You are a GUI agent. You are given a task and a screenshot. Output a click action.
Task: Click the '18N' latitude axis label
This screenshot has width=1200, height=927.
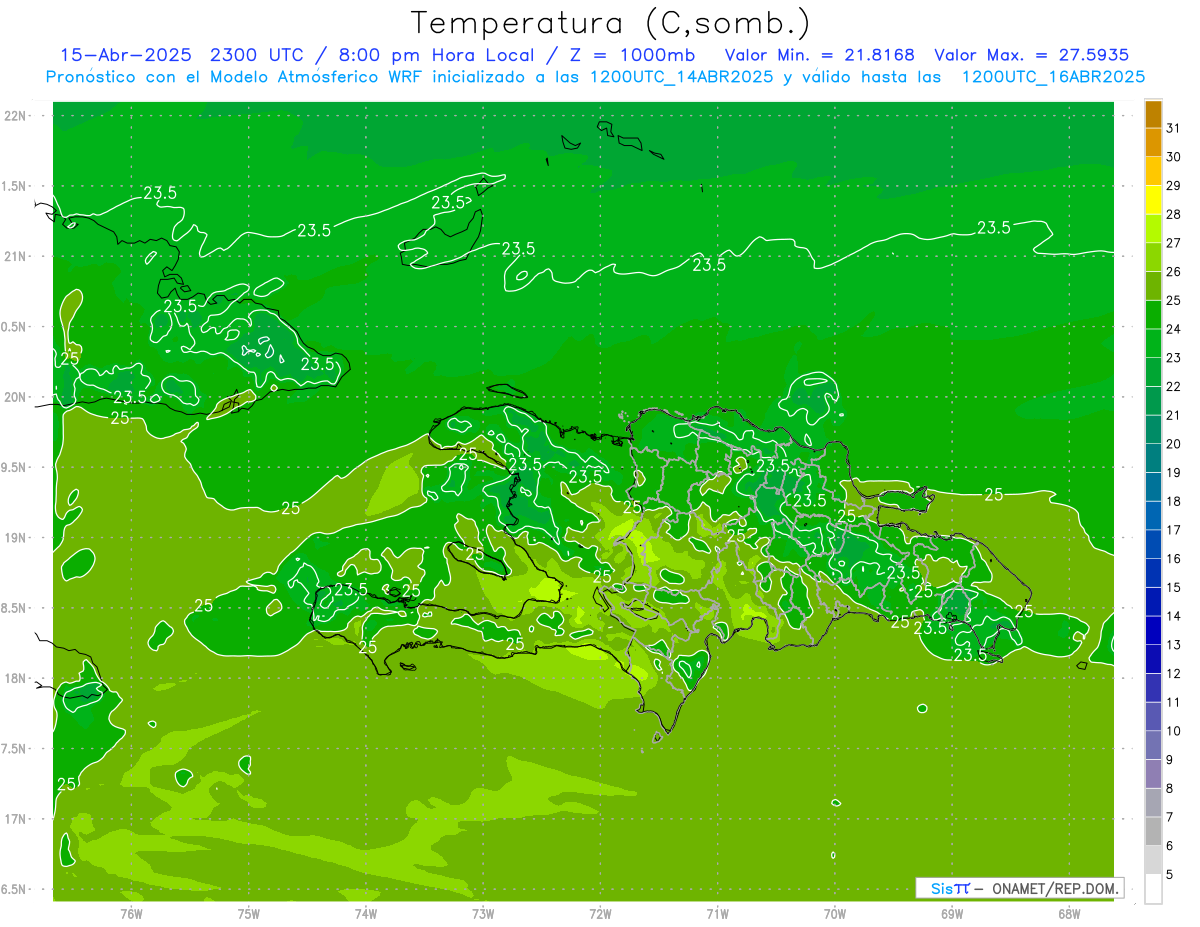point(15,679)
